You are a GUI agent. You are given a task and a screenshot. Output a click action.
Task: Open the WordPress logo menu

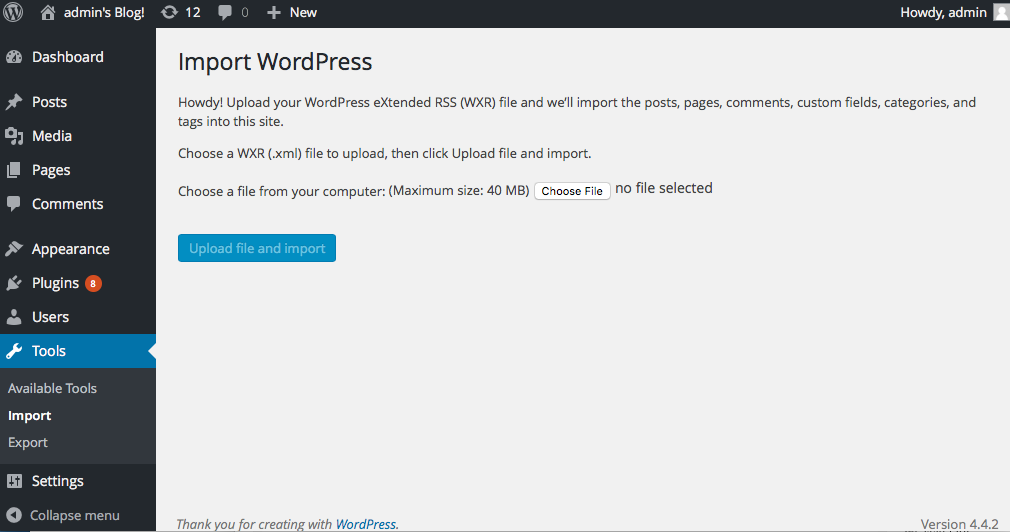13,12
